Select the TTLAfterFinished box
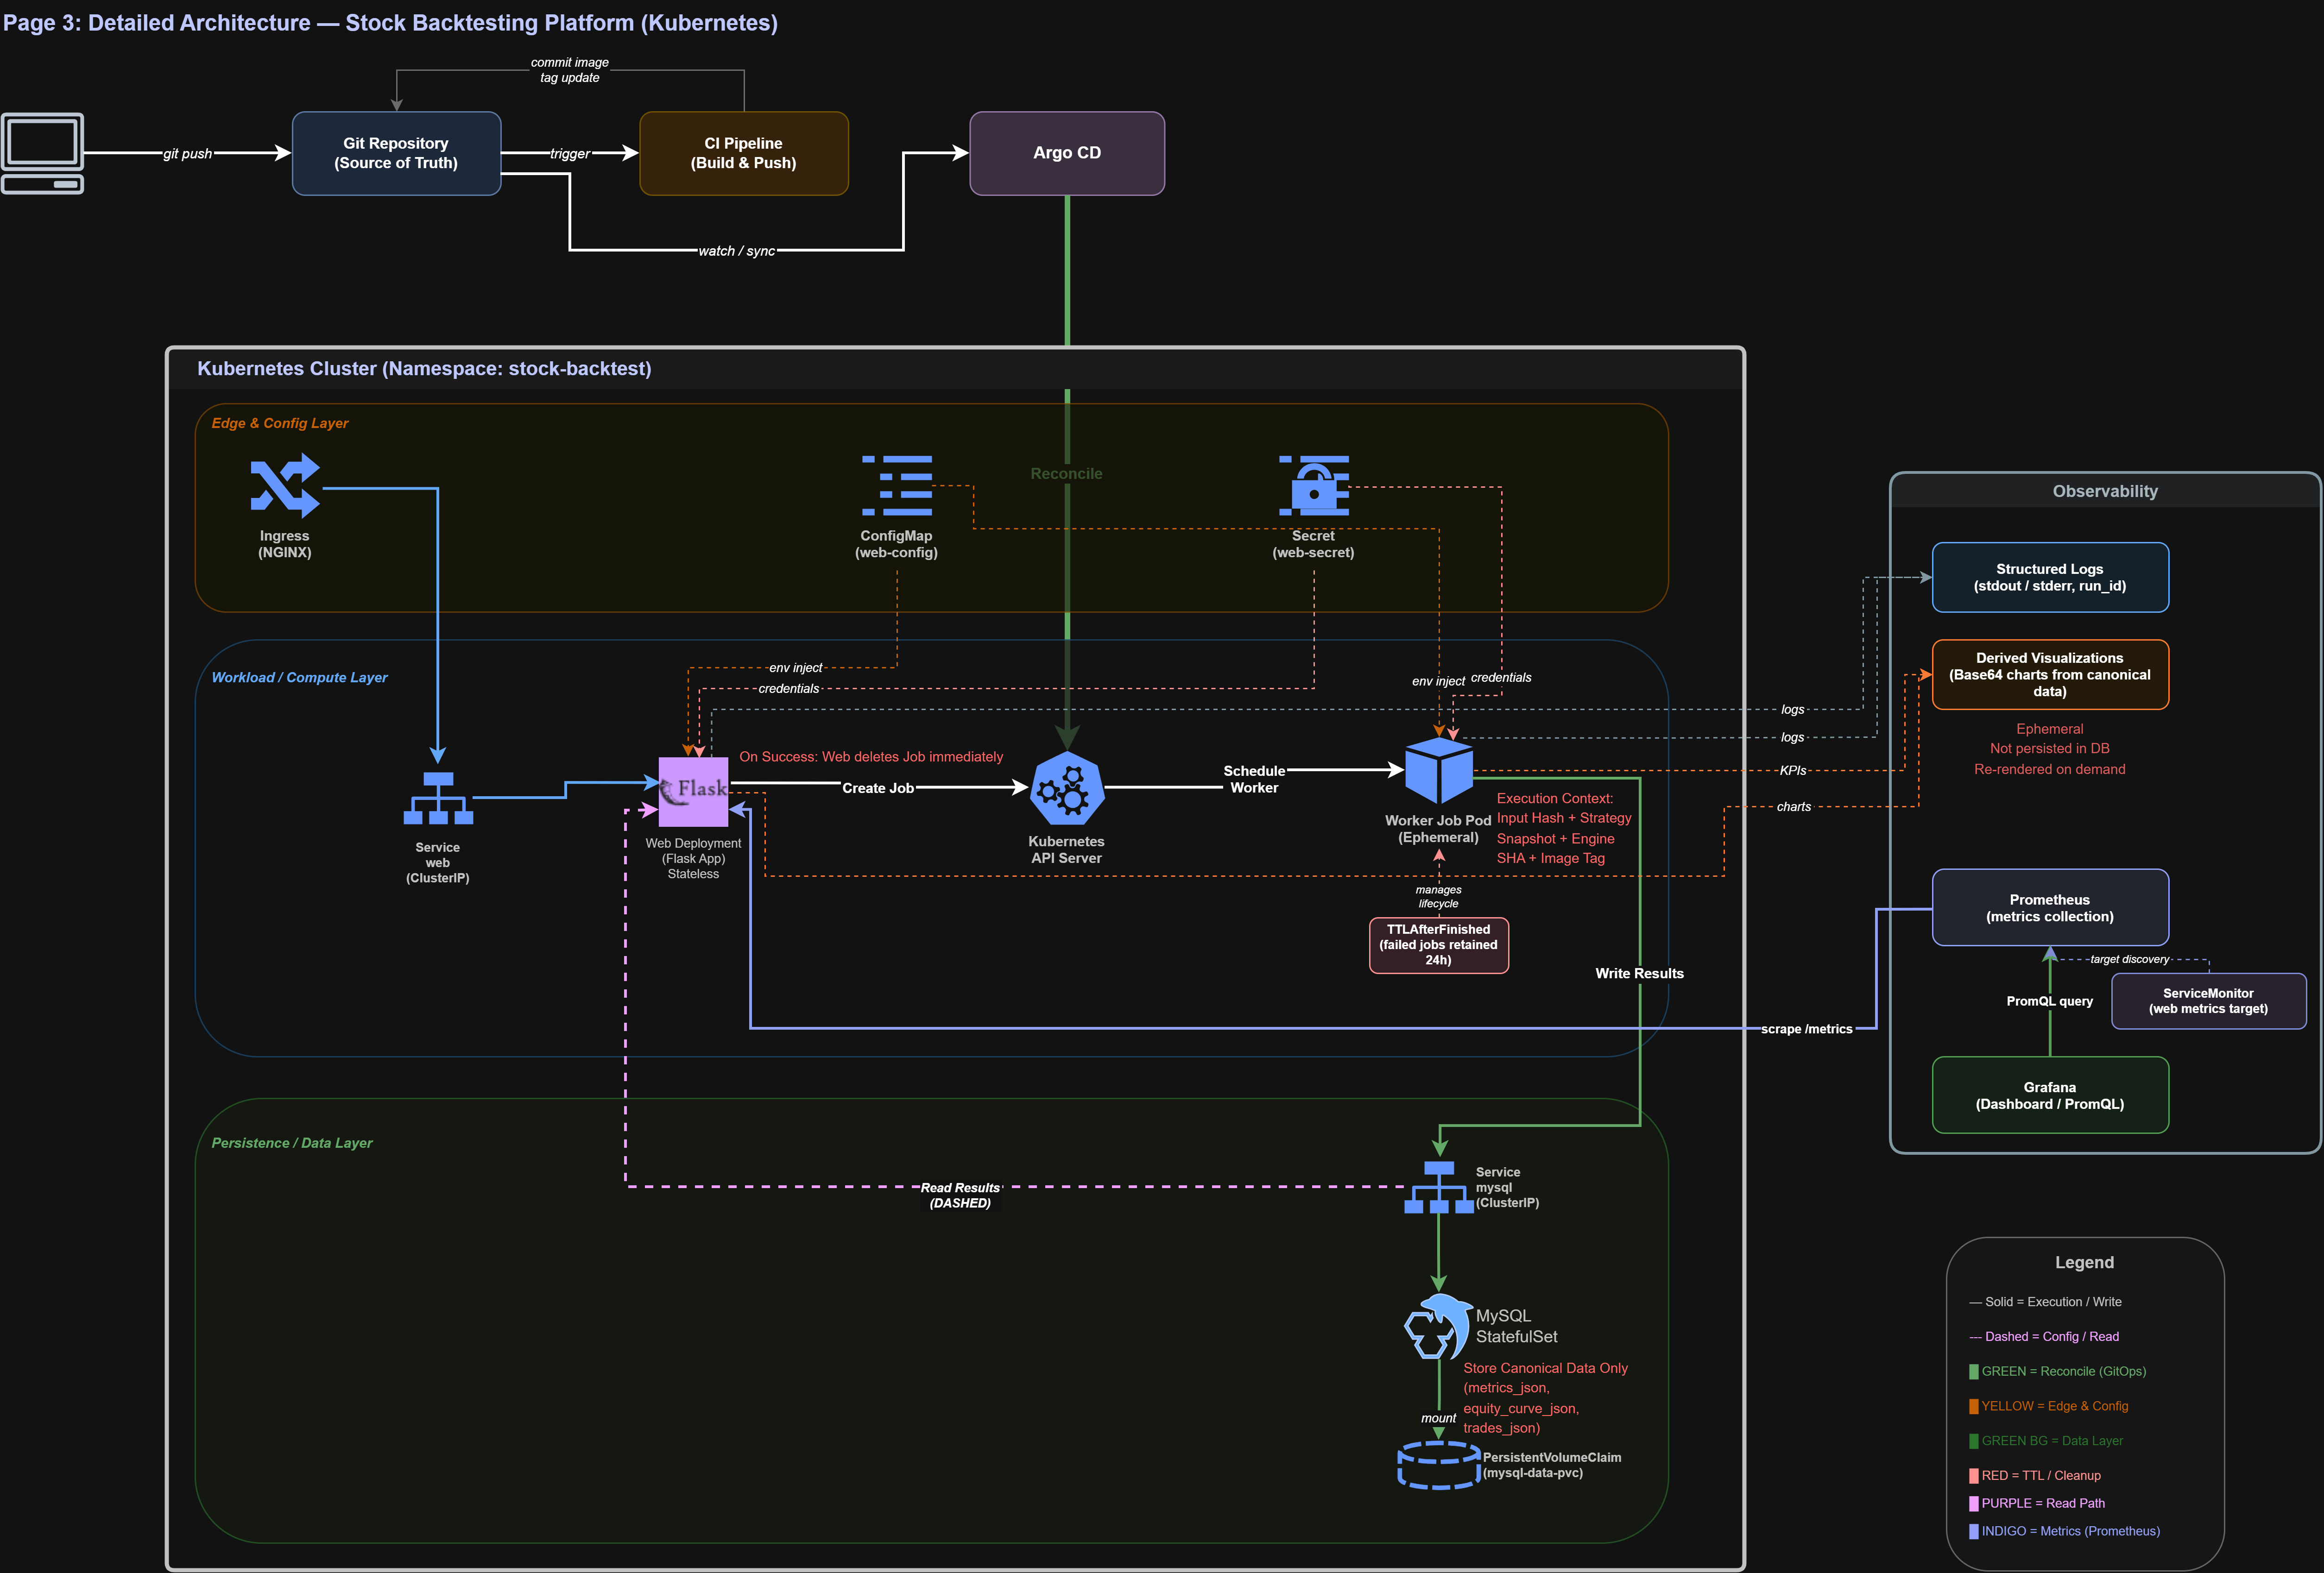This screenshot has width=2324, height=1573. click(x=1439, y=945)
